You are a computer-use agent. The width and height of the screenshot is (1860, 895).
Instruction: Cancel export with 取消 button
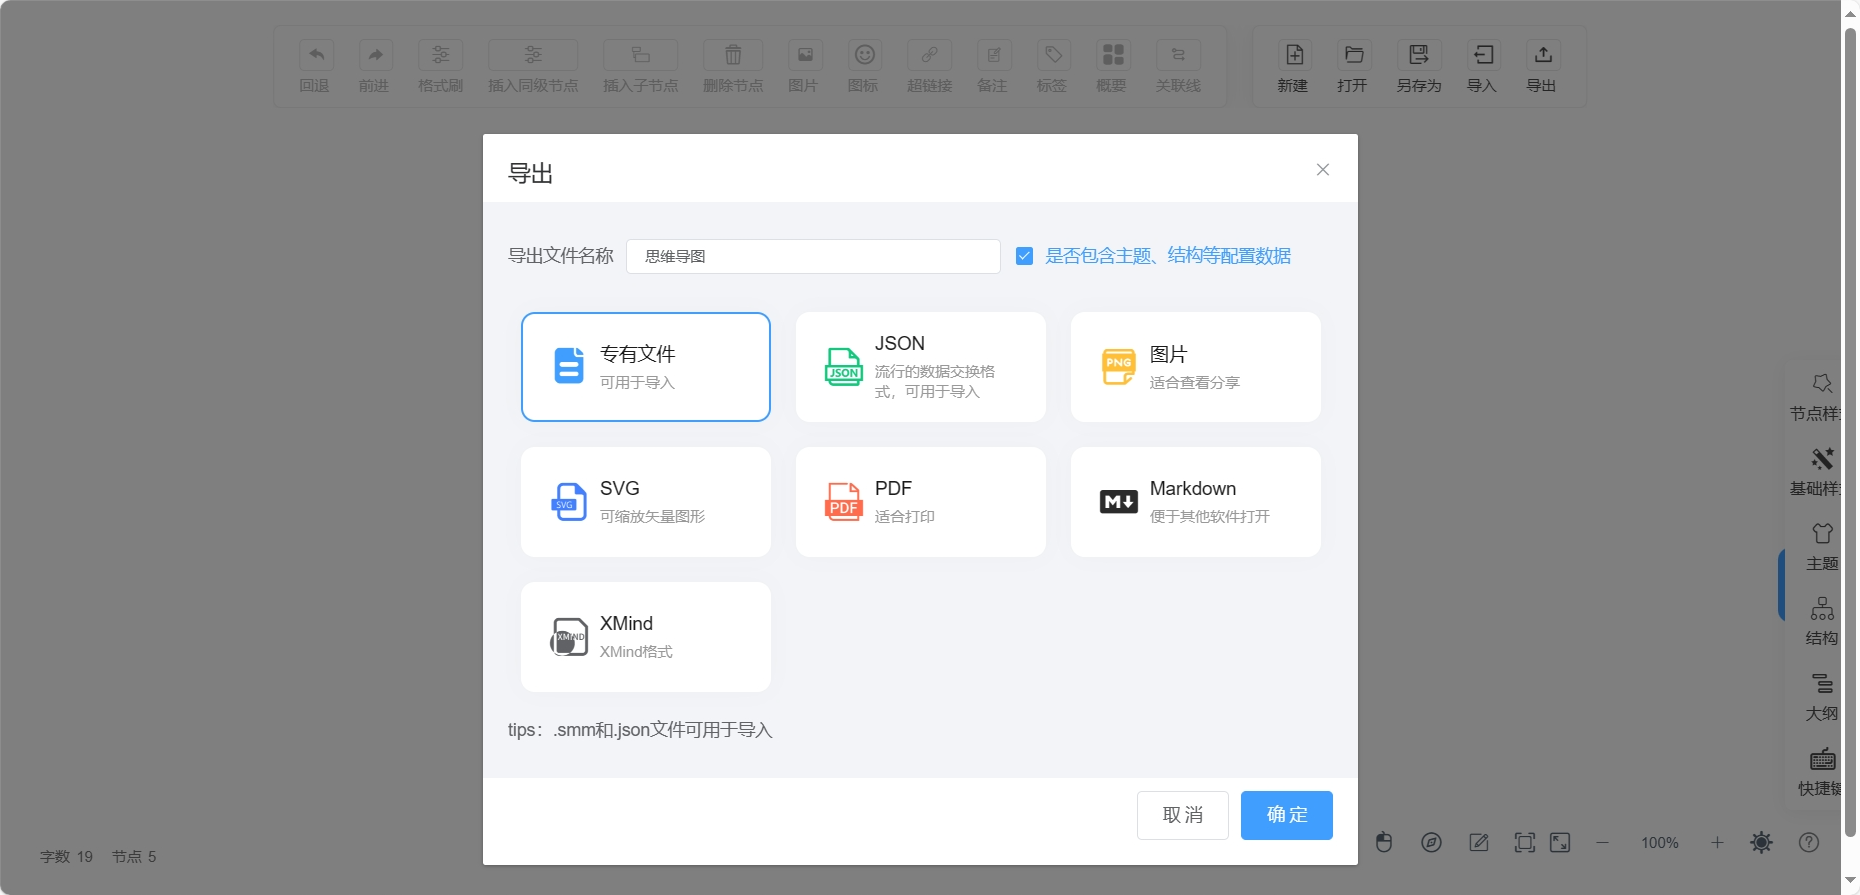pyautogui.click(x=1182, y=815)
